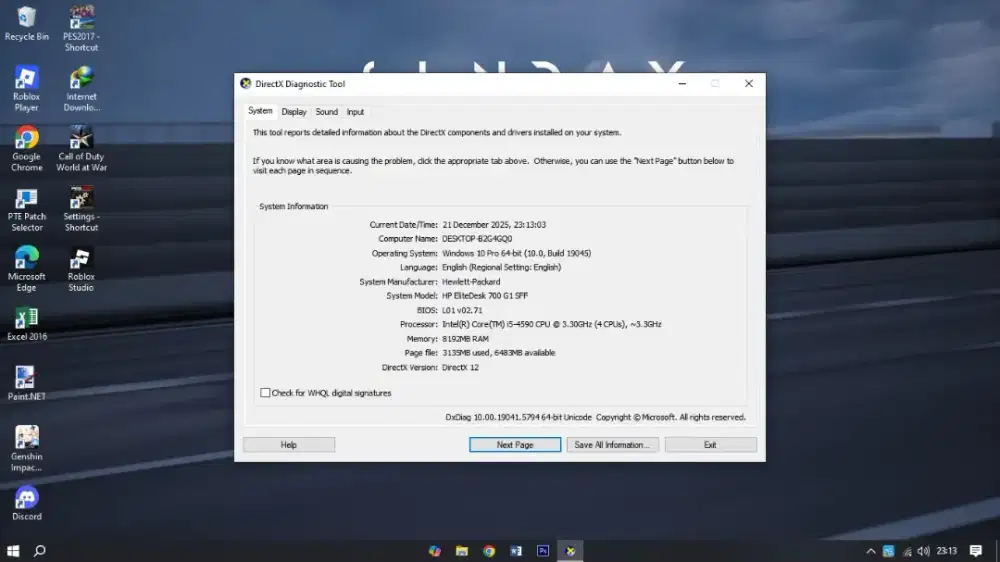Open the notification center icon

(976, 551)
